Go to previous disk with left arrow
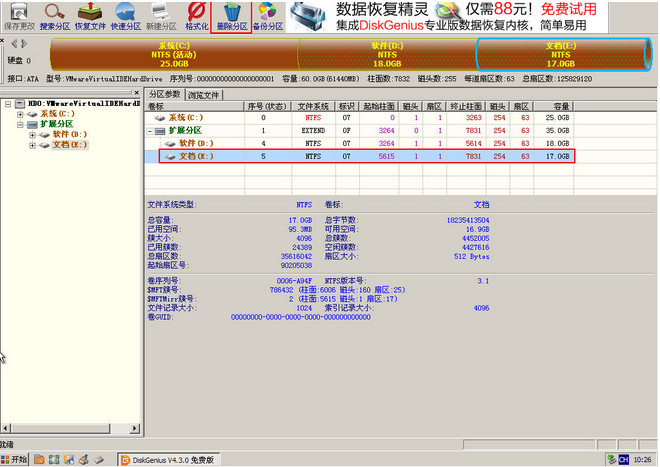This screenshot has height=467, width=660. (14, 43)
